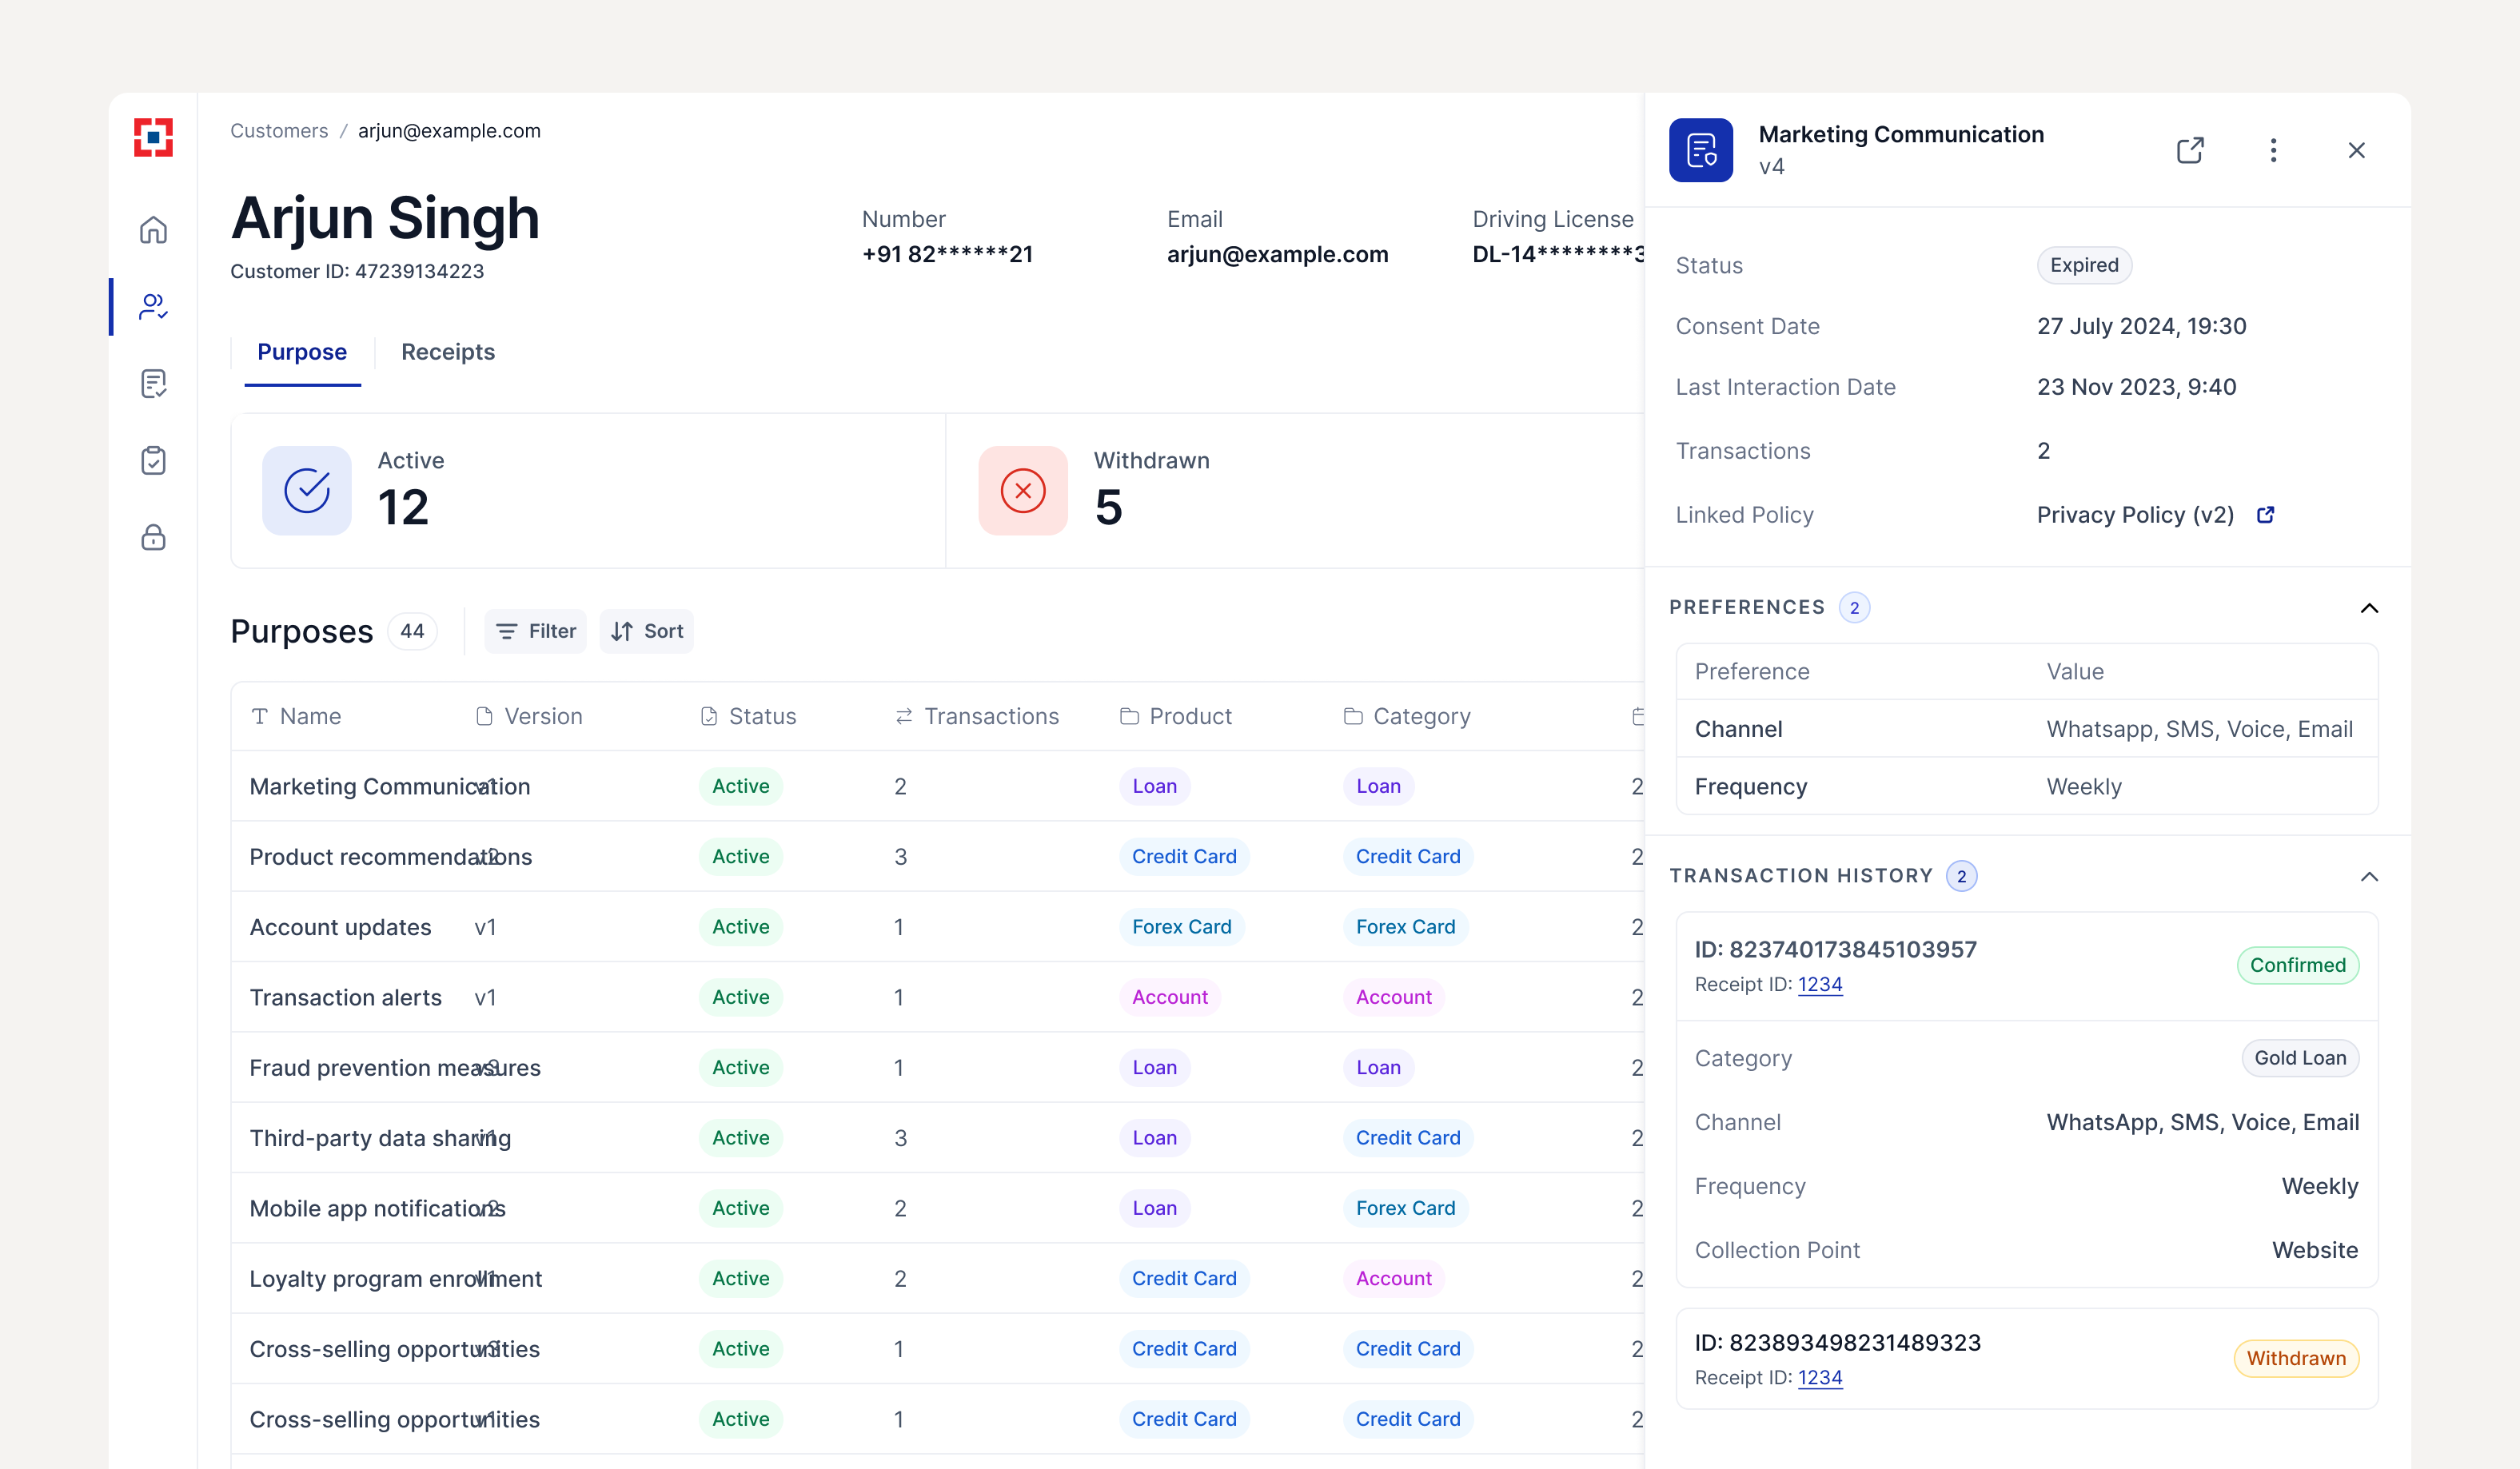Go to Customers breadcrumb
Image resolution: width=2520 pixels, height=1469 pixels.
[x=279, y=131]
